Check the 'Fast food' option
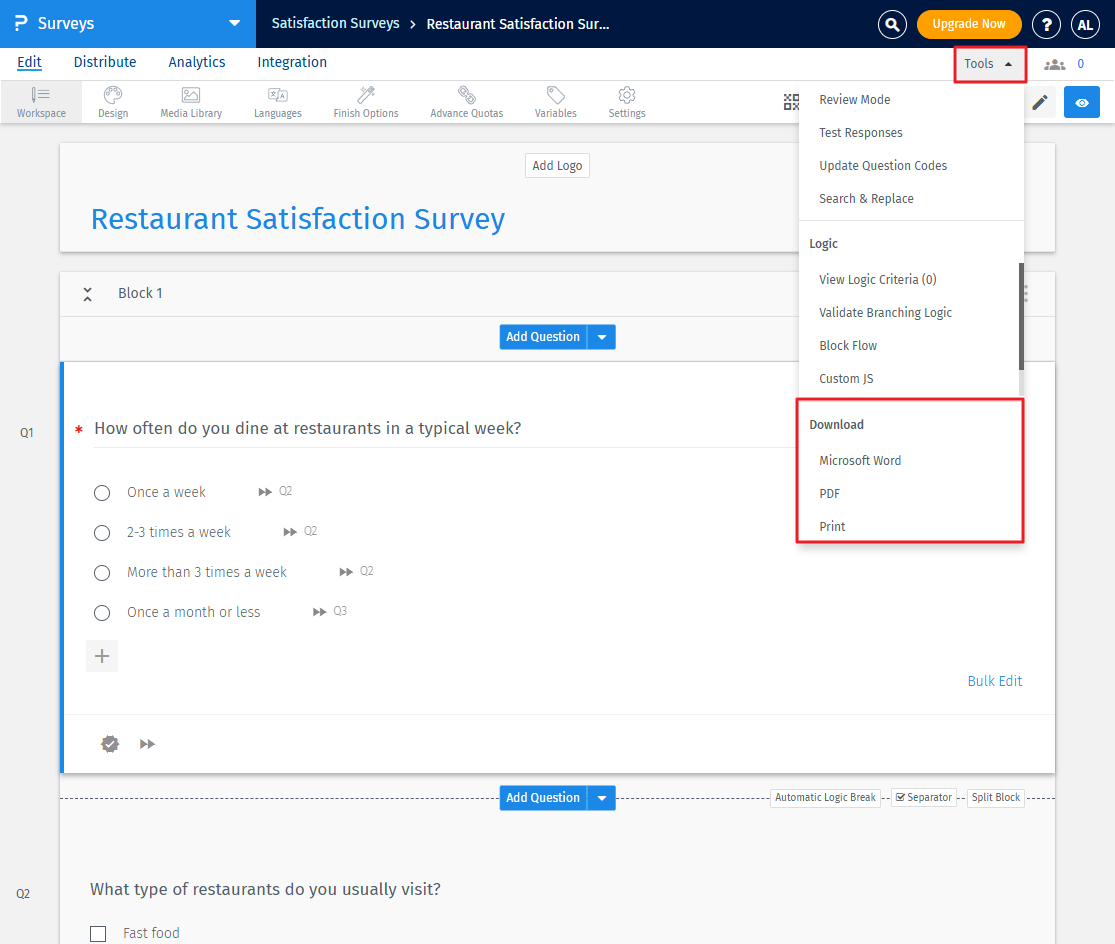The image size is (1115, 944). pyautogui.click(x=98, y=933)
